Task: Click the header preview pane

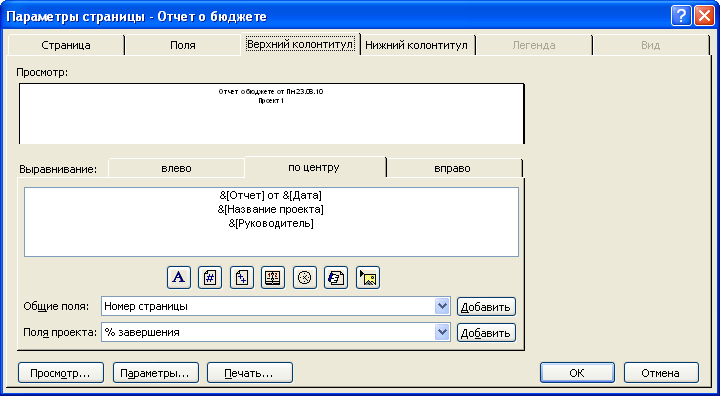Action: pos(271,113)
